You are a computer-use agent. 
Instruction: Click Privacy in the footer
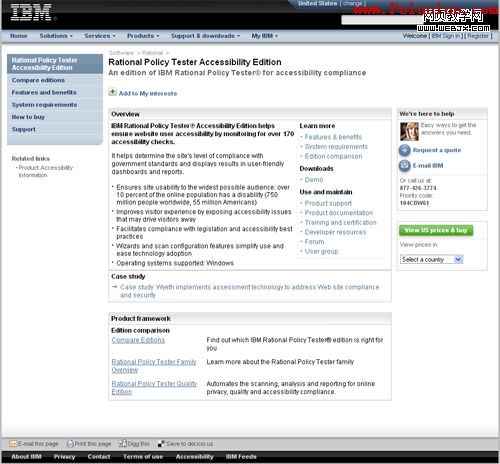(x=64, y=457)
